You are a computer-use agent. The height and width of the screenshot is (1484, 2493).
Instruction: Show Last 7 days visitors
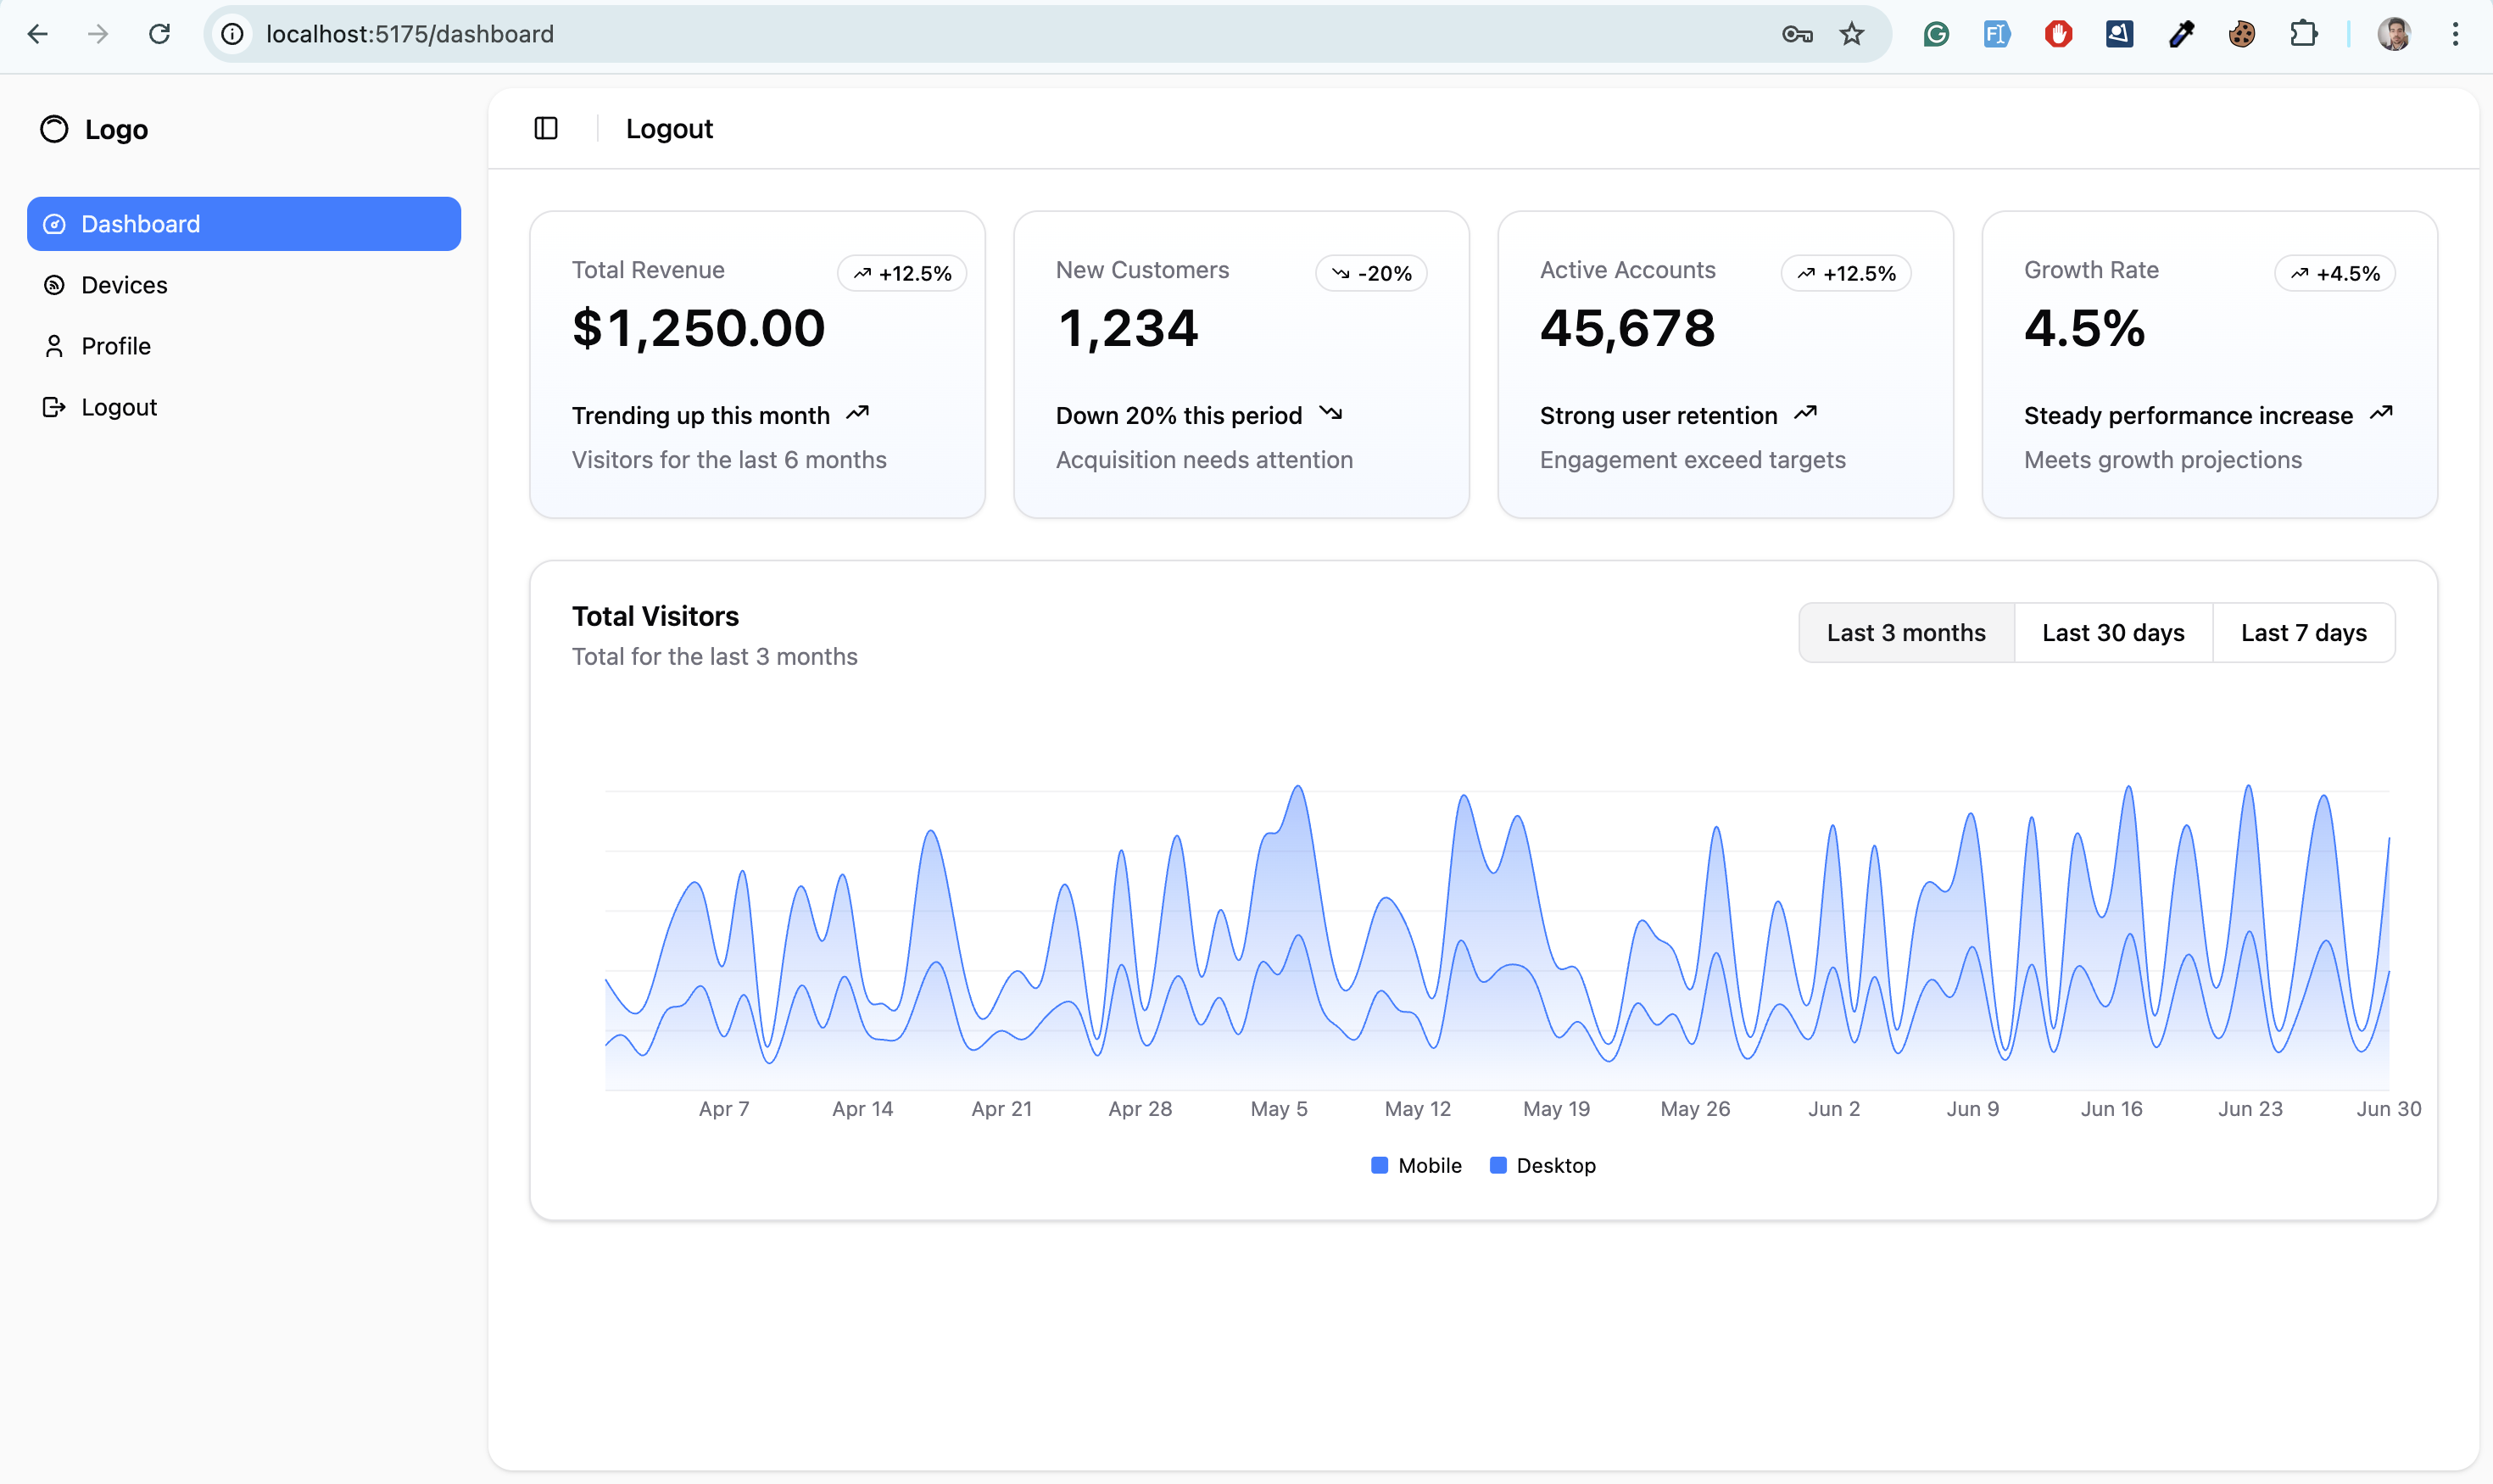(2303, 633)
